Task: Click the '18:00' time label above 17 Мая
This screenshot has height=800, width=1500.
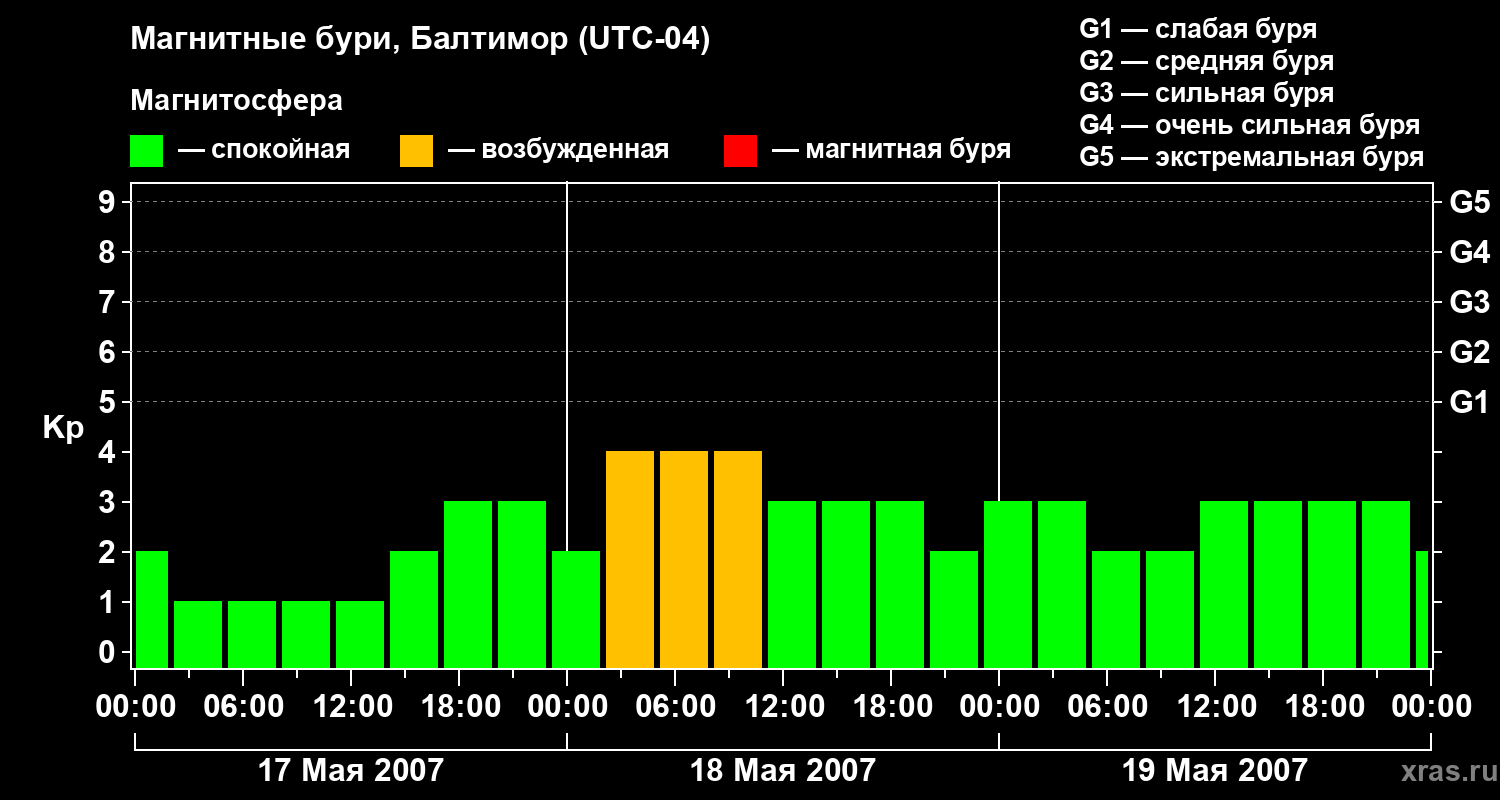Action: coord(459,707)
